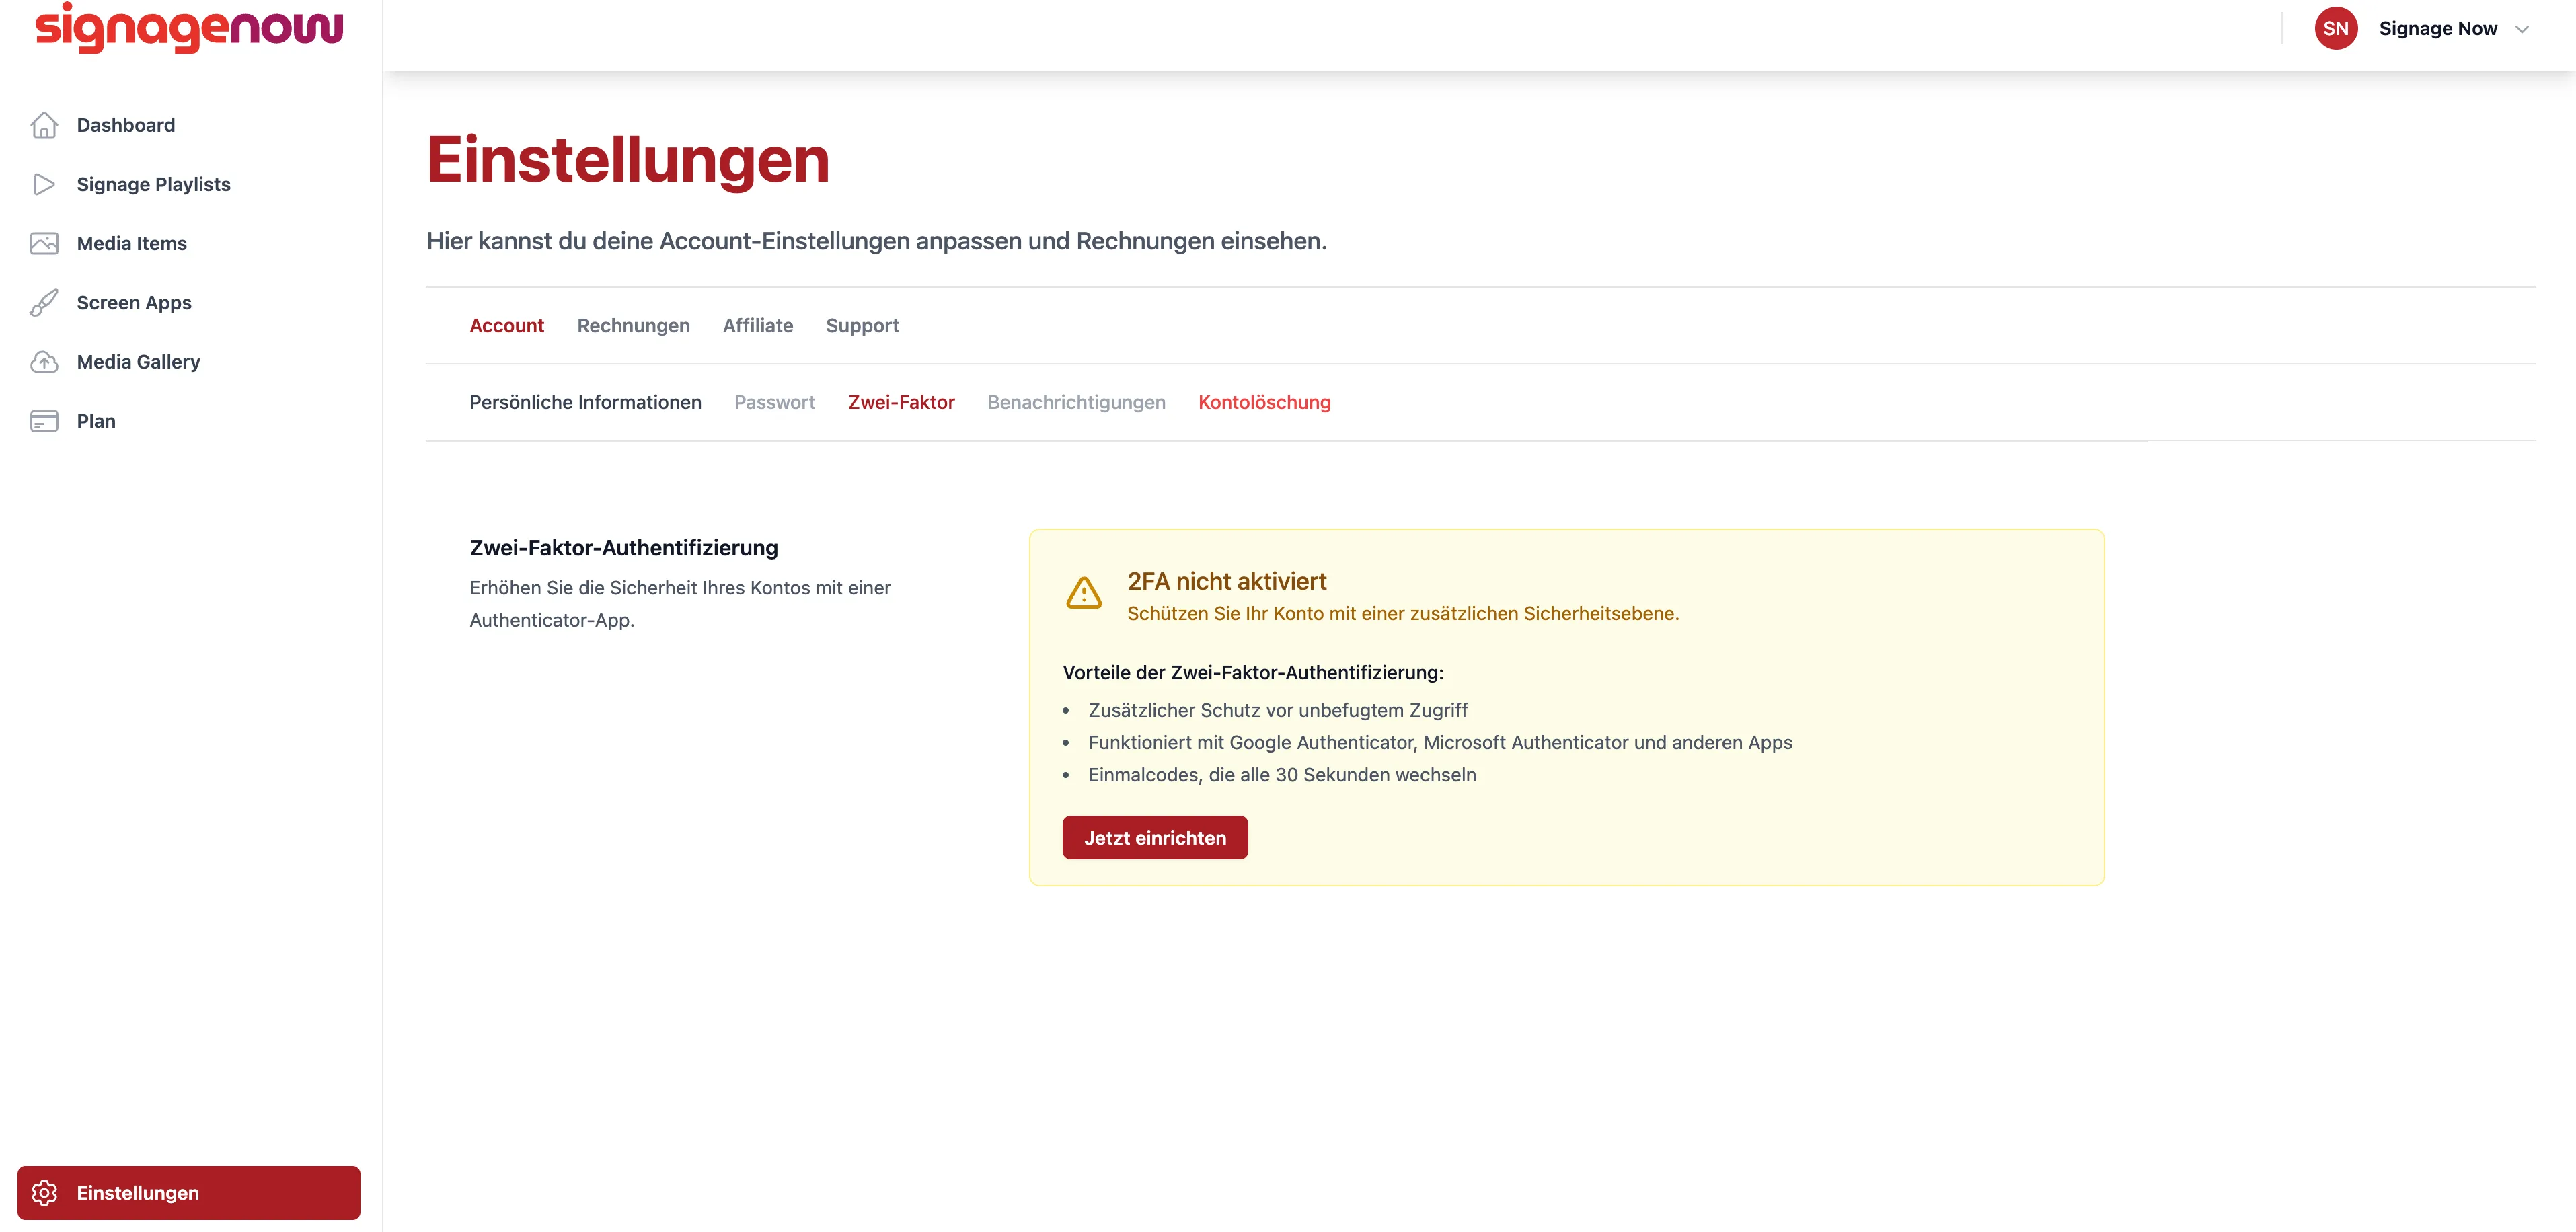Open the Plan page
The width and height of the screenshot is (2576, 1232).
(96, 421)
